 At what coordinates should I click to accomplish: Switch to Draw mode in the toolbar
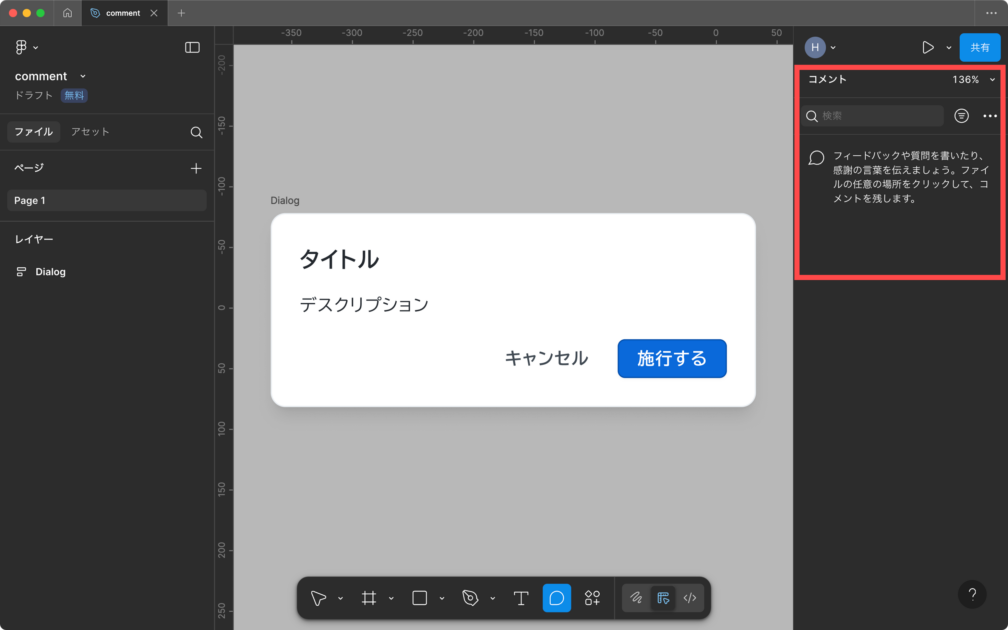pos(635,598)
